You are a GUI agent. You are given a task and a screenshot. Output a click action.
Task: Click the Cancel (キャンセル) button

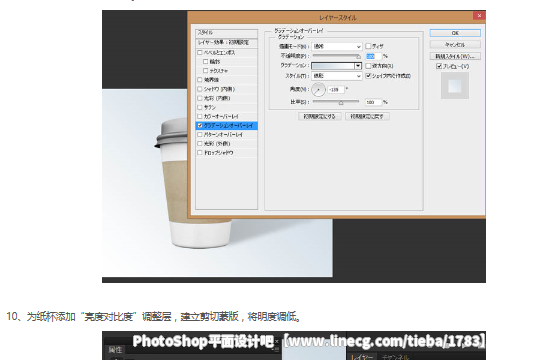click(455, 45)
